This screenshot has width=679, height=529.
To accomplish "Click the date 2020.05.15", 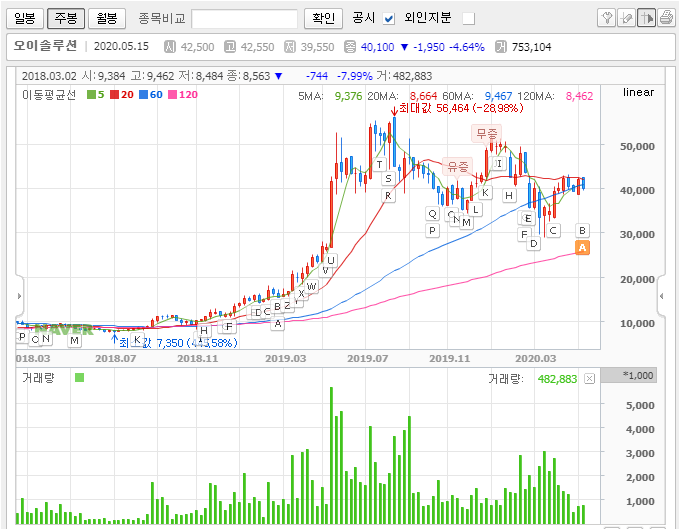I will 121,46.
